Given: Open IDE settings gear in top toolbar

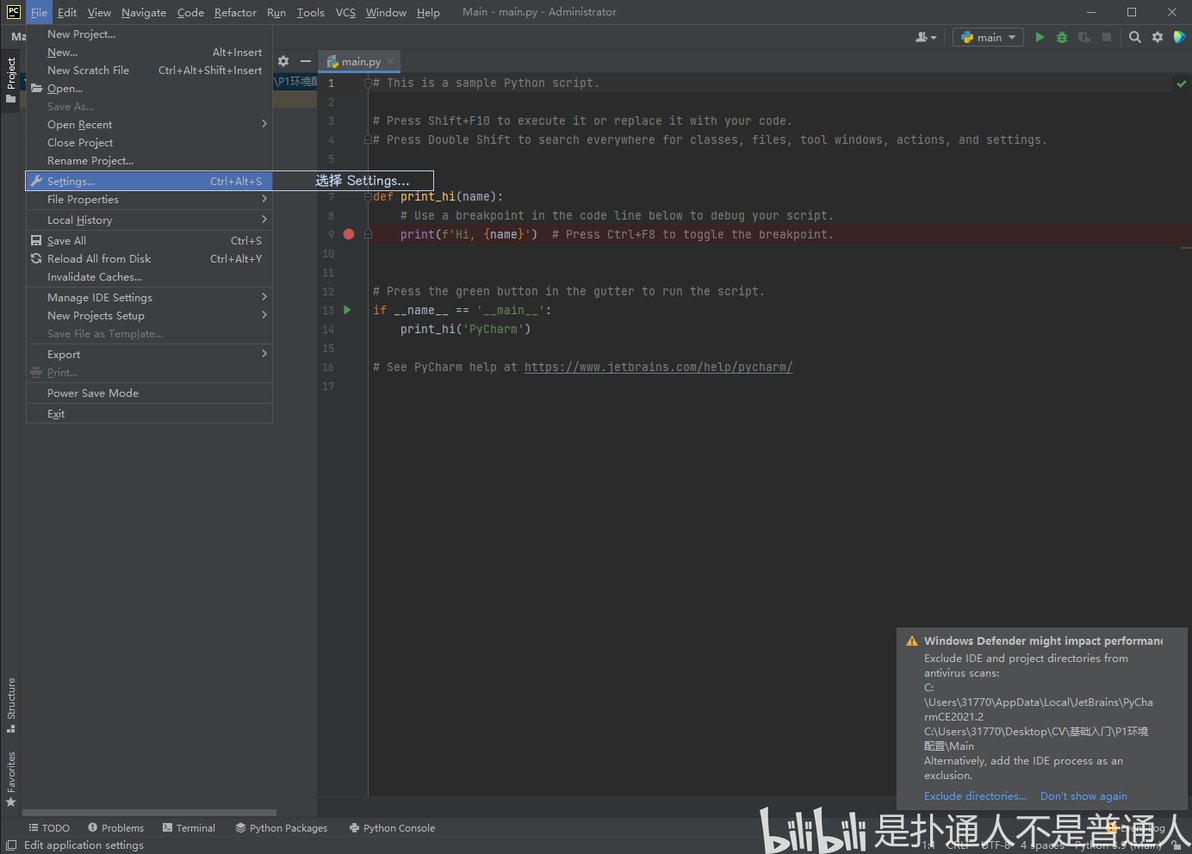Looking at the screenshot, I should click(x=1157, y=37).
